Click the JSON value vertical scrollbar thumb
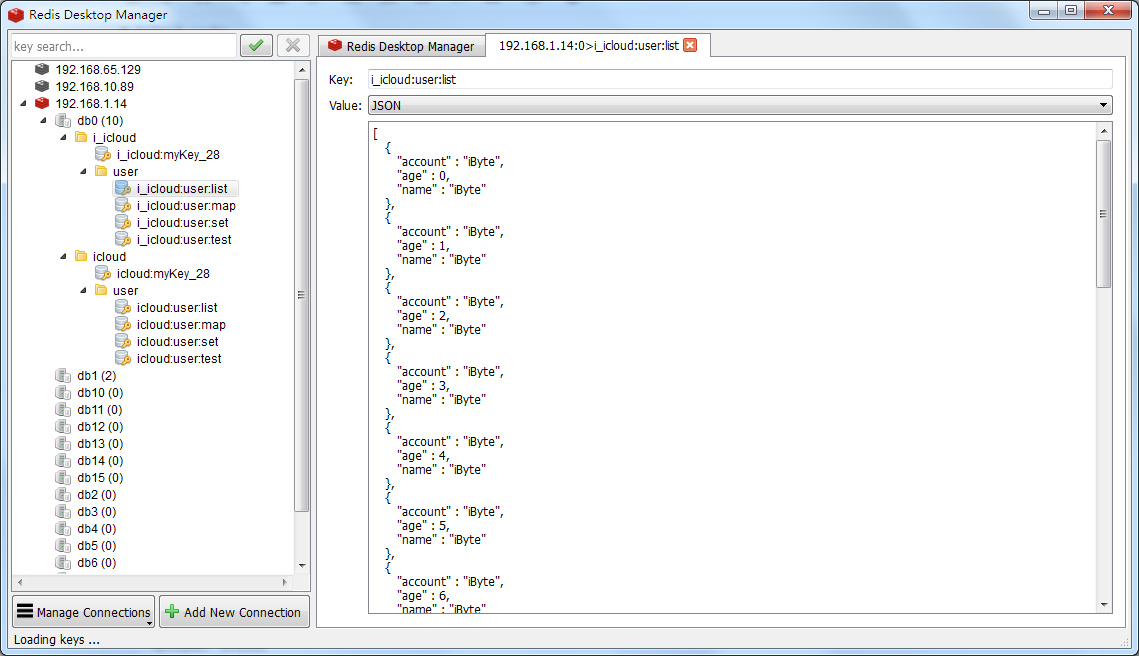This screenshot has width=1139, height=656. point(1103,214)
